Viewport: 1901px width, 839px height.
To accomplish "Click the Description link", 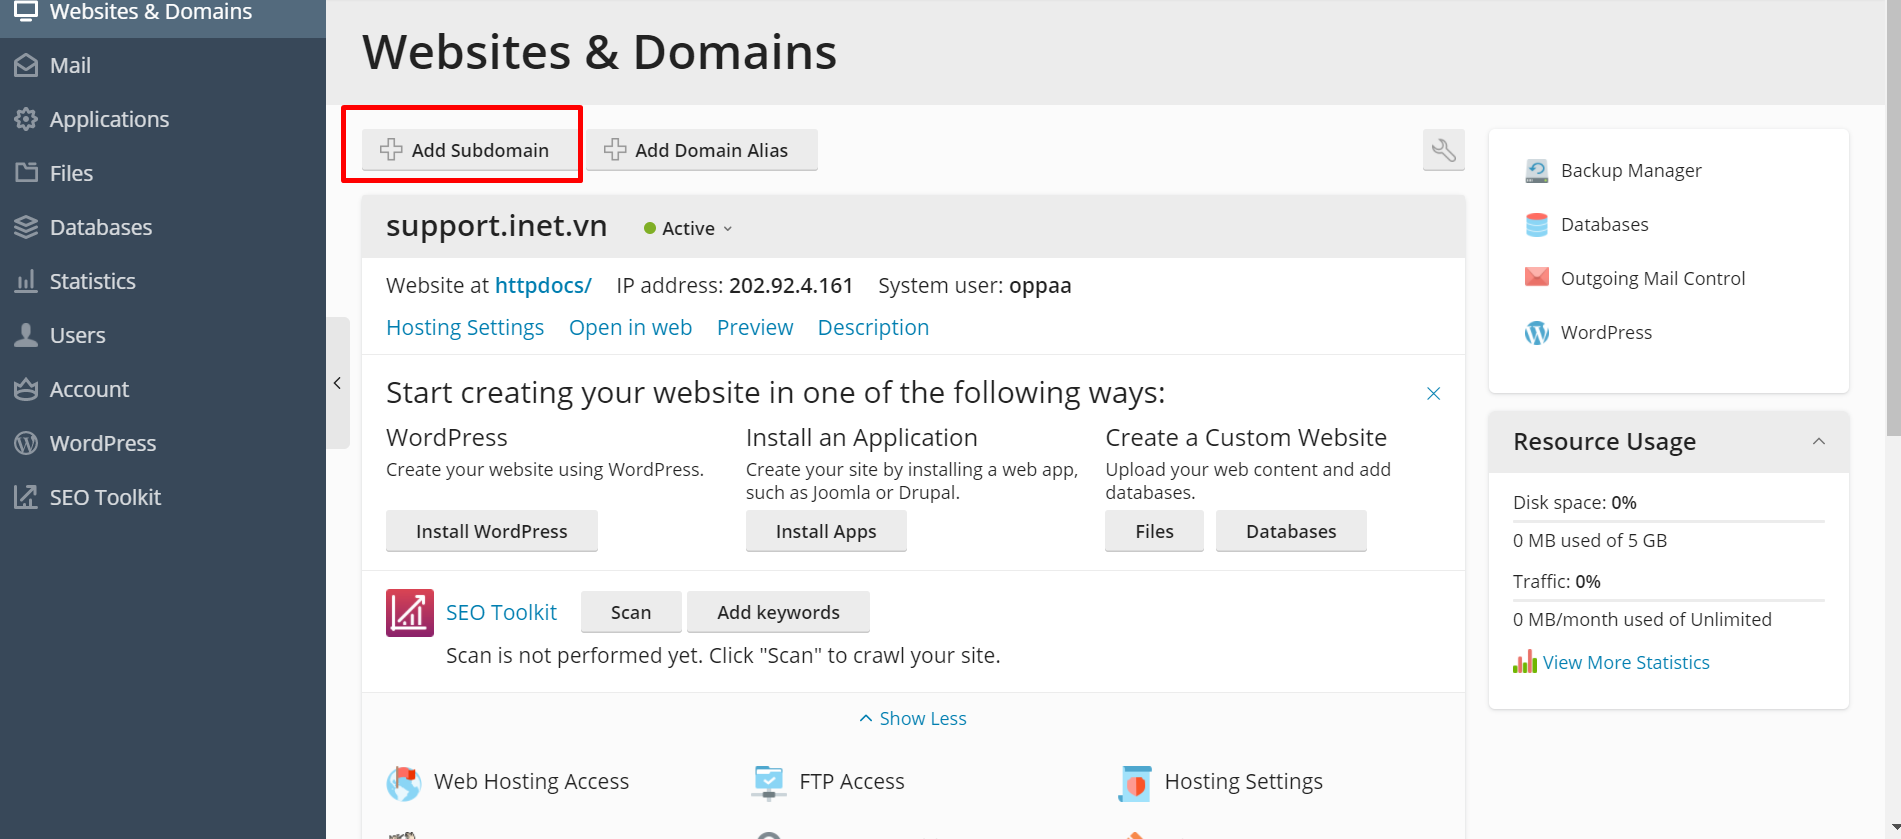I will click(873, 328).
